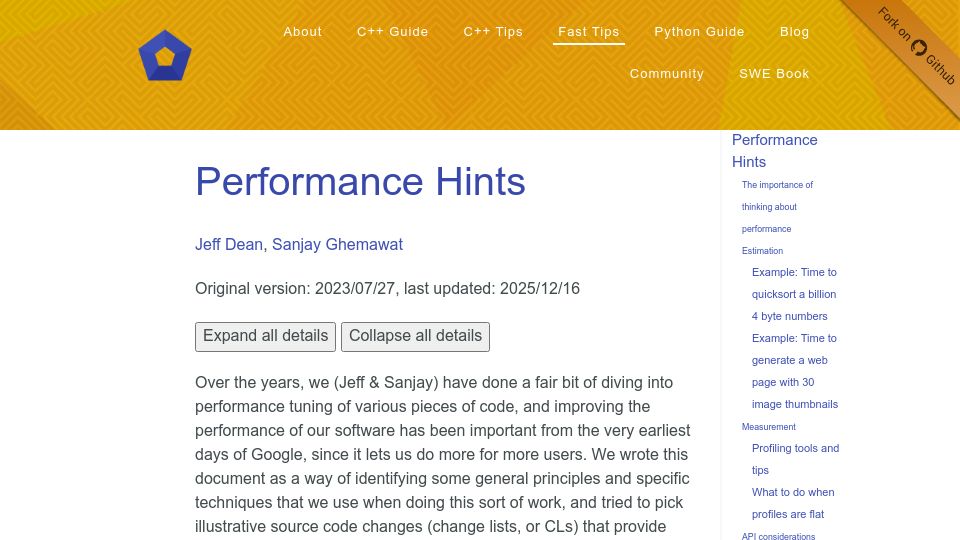This screenshot has height=540, width=960.
Task: Jump to the Estimation section
Action: pyautogui.click(x=762, y=251)
